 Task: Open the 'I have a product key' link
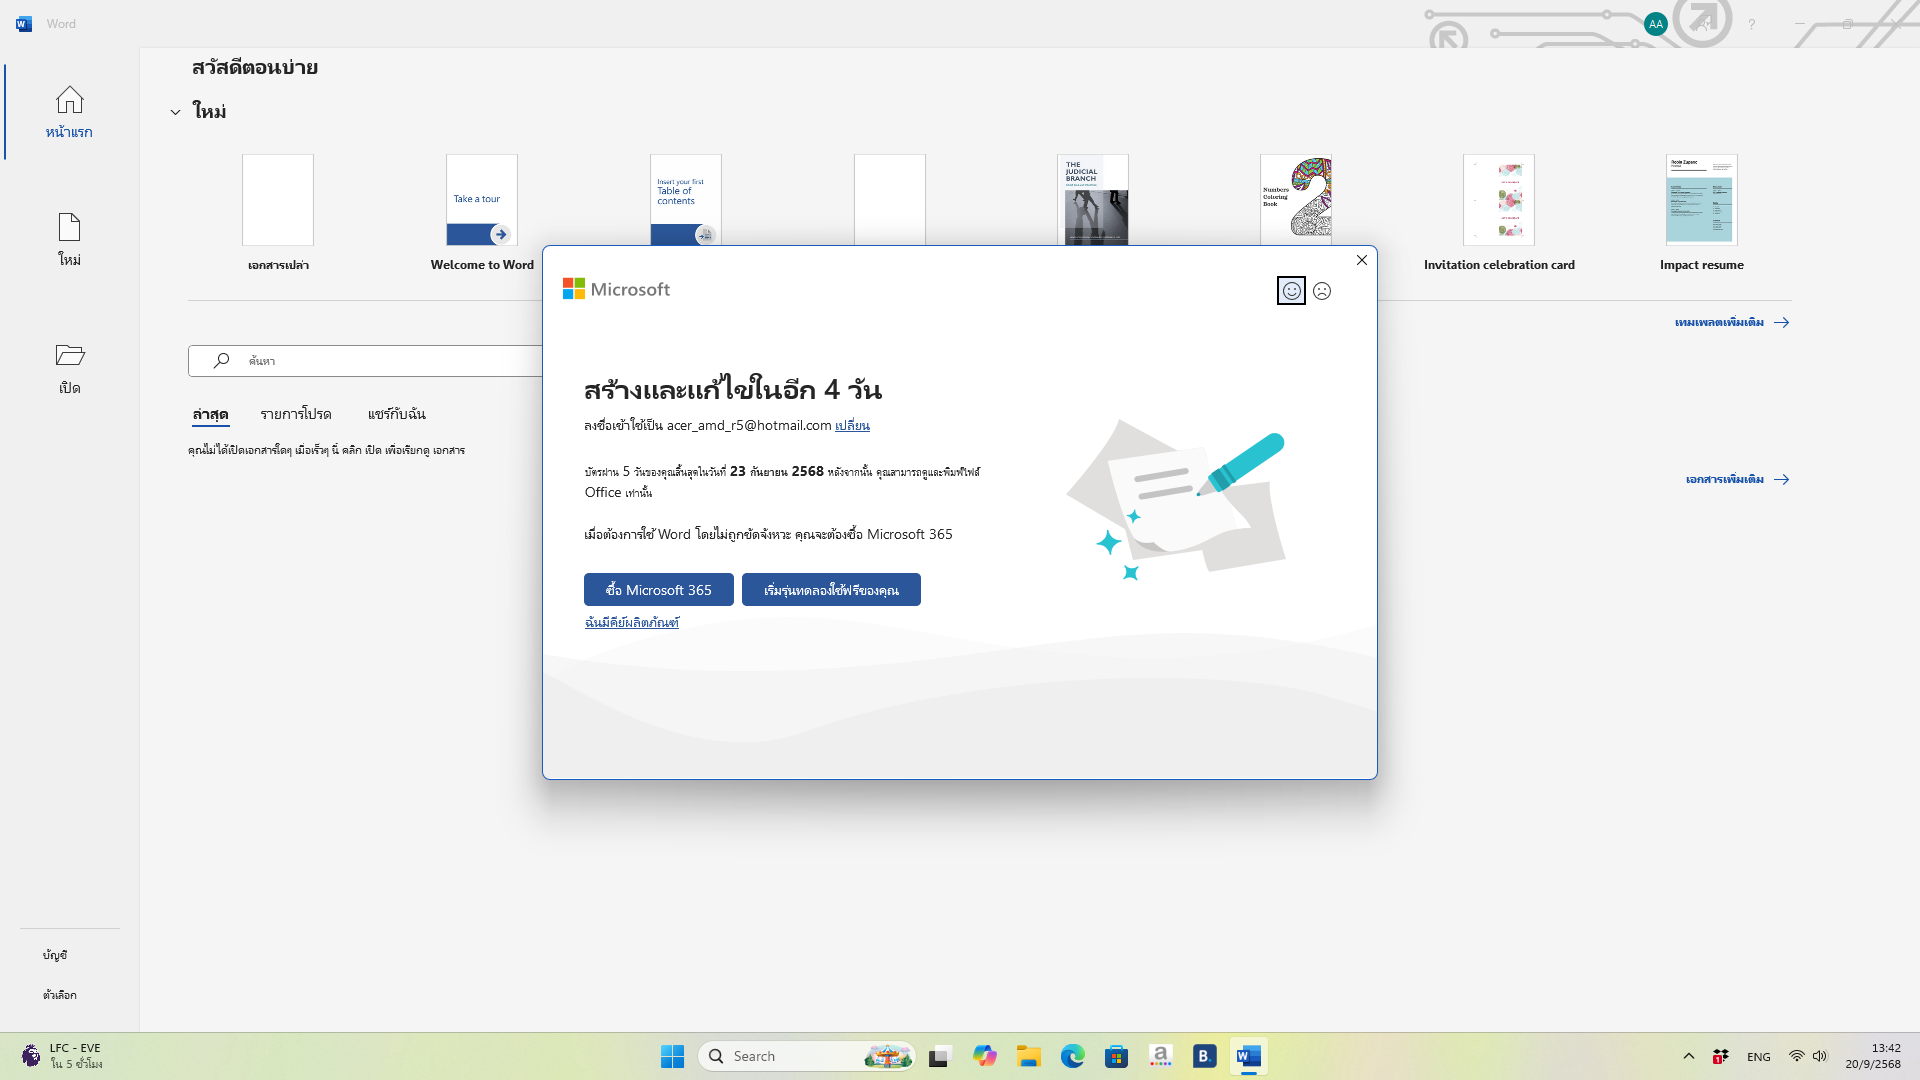point(631,622)
